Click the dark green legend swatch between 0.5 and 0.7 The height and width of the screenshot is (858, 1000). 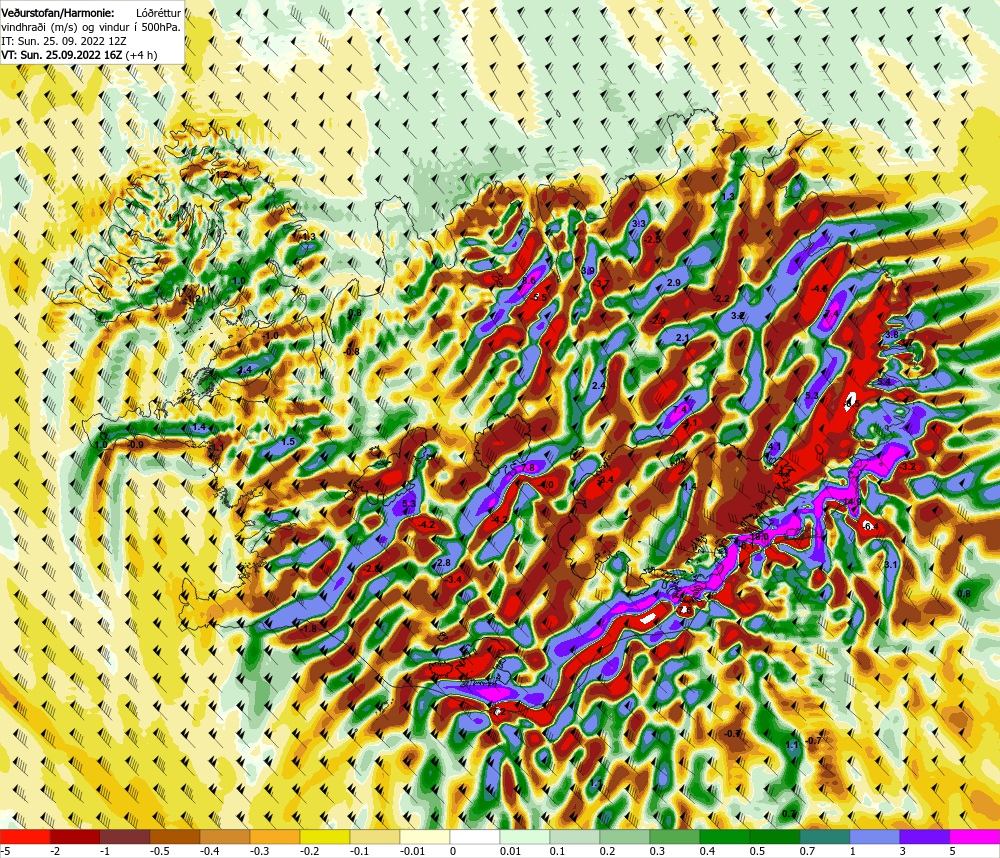(x=775, y=836)
